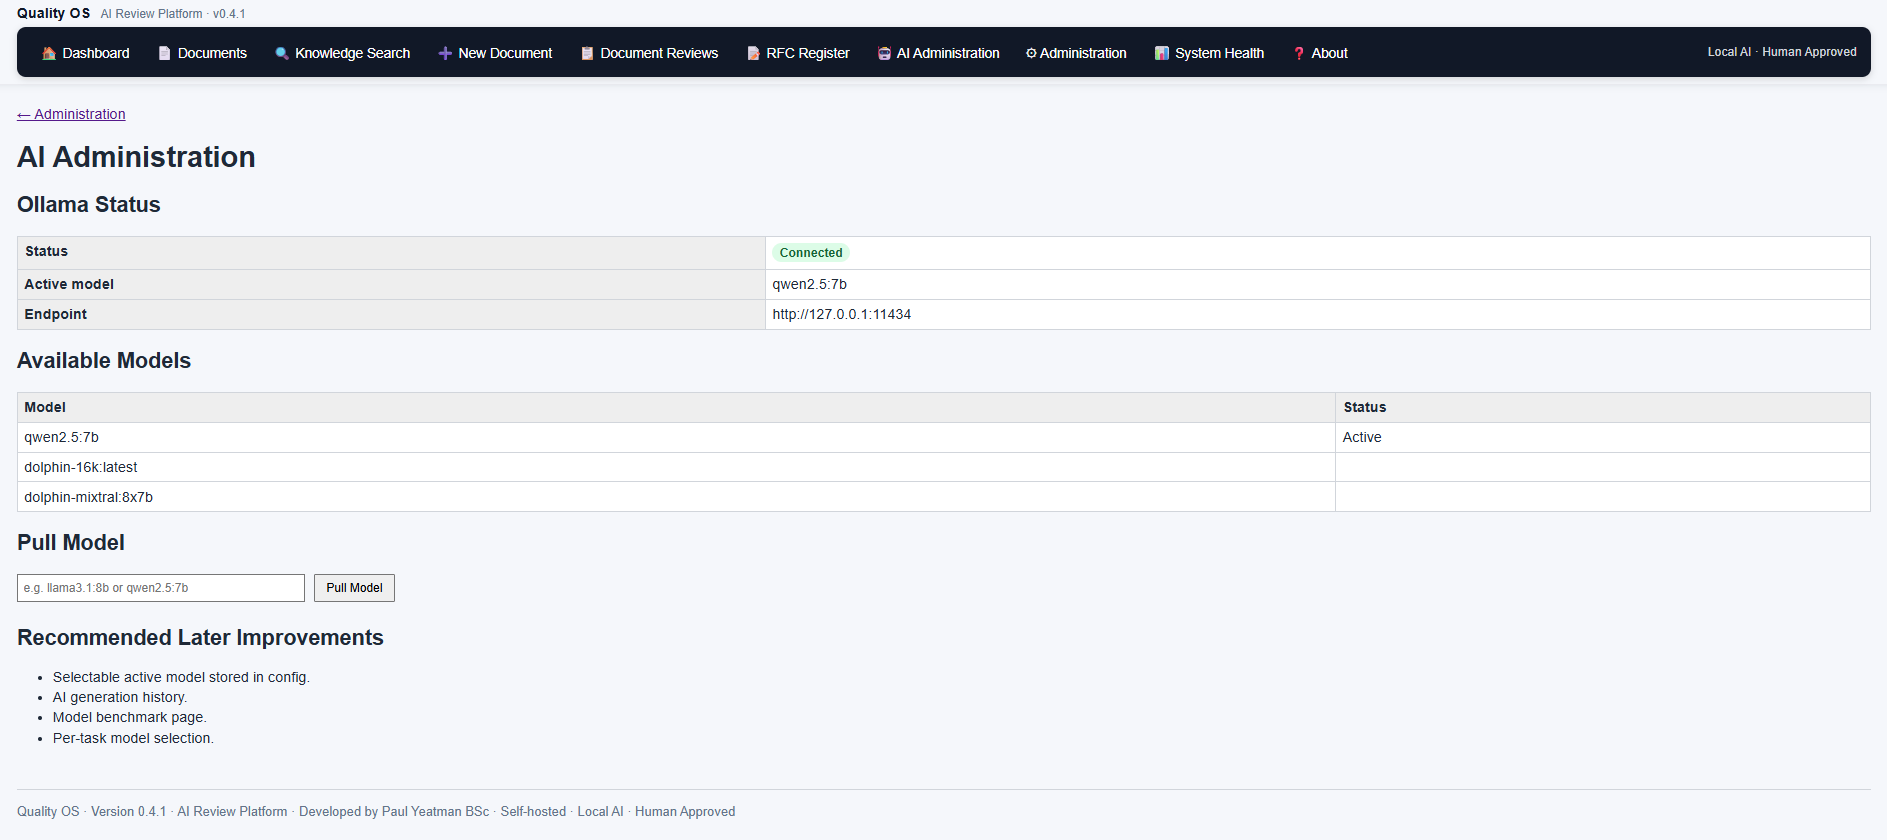This screenshot has width=1887, height=840.
Task: Open Knowledge Search page
Action: pyautogui.click(x=343, y=53)
